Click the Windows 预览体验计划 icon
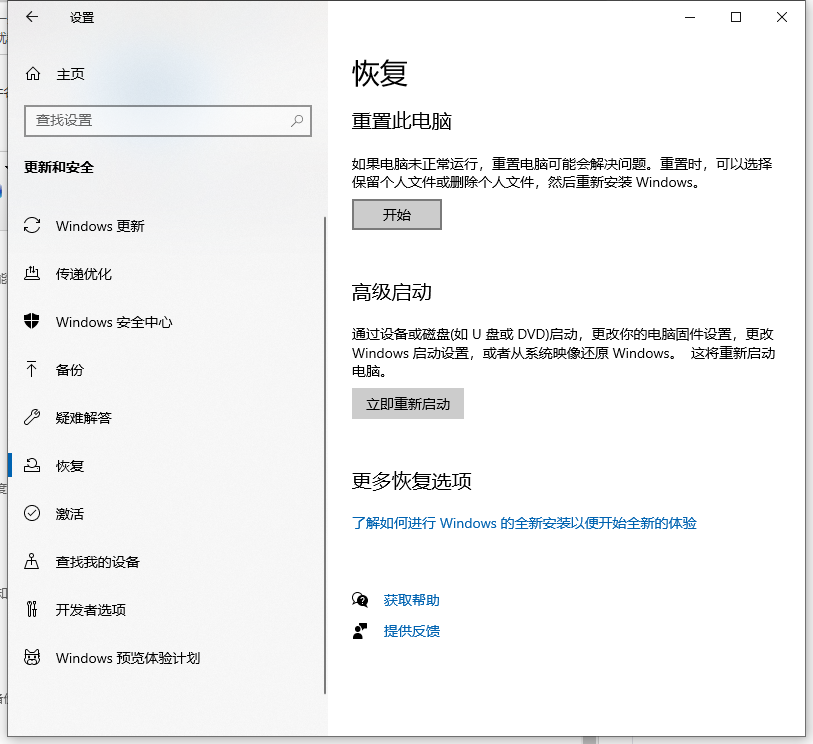 point(33,658)
